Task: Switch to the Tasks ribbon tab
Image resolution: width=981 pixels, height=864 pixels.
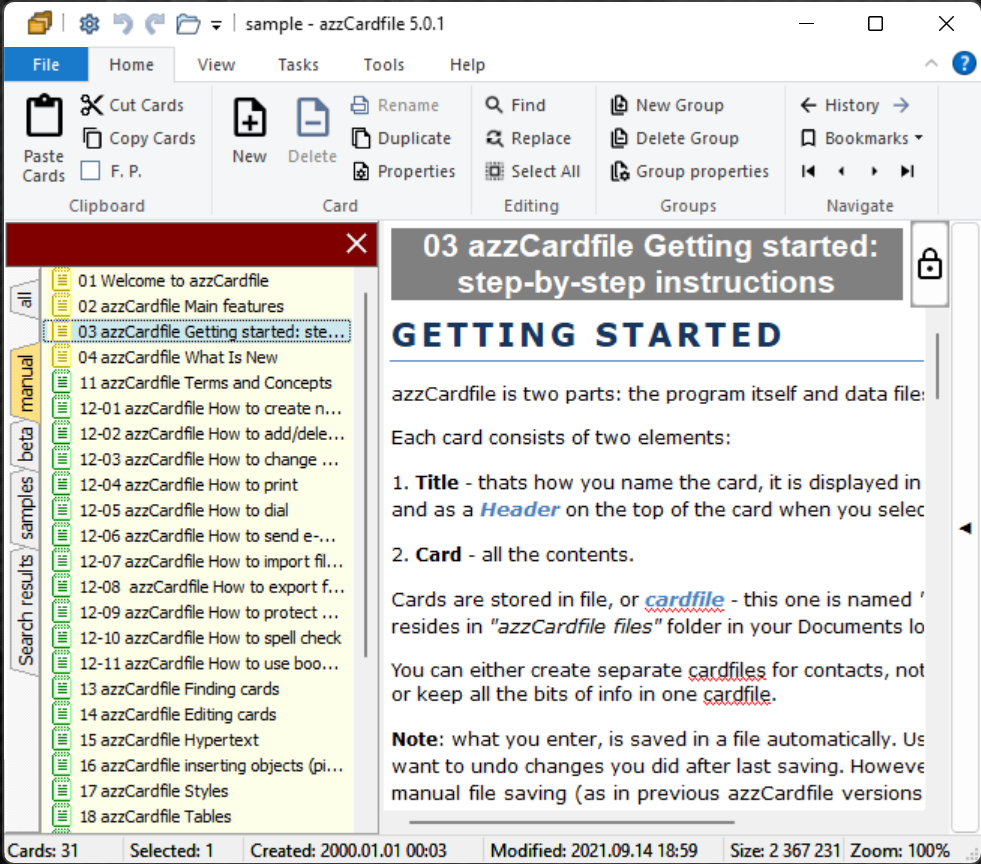Action: [298, 64]
